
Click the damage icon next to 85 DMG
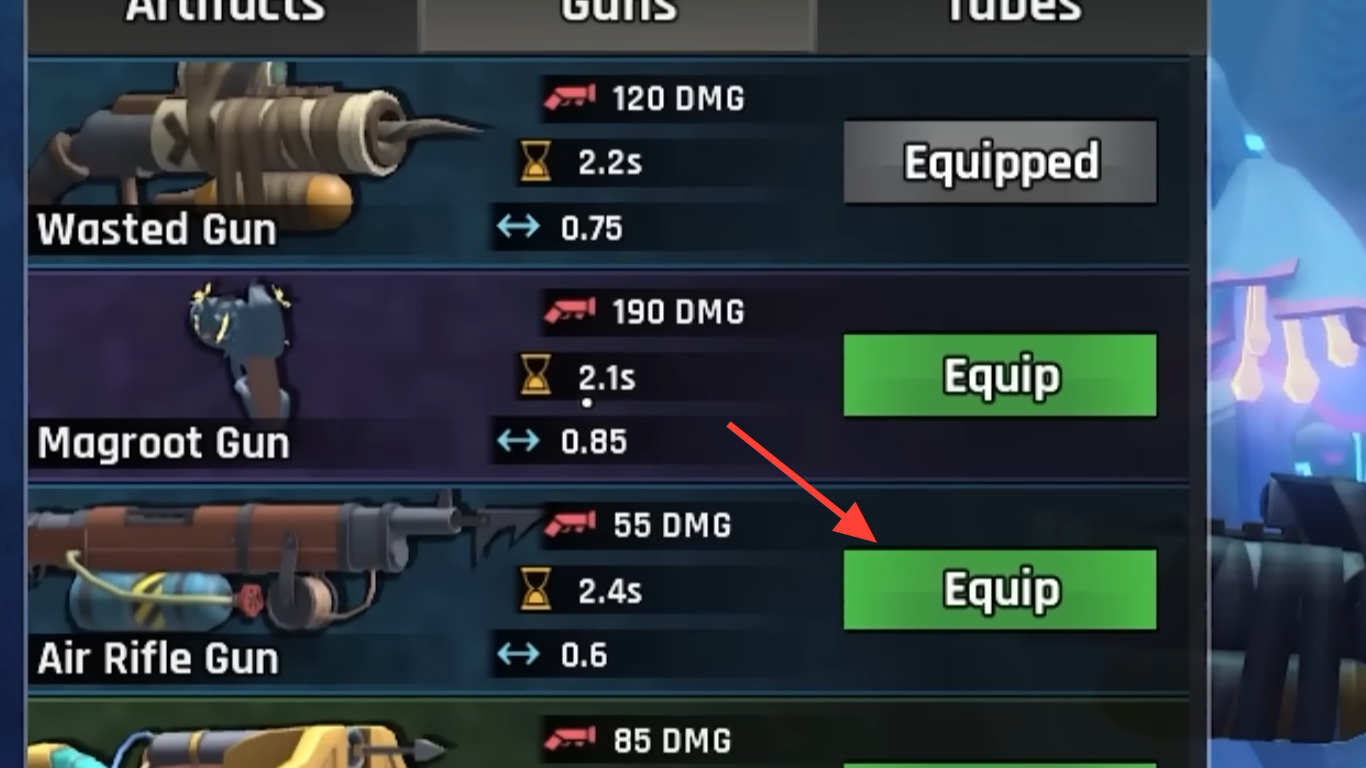(x=570, y=739)
